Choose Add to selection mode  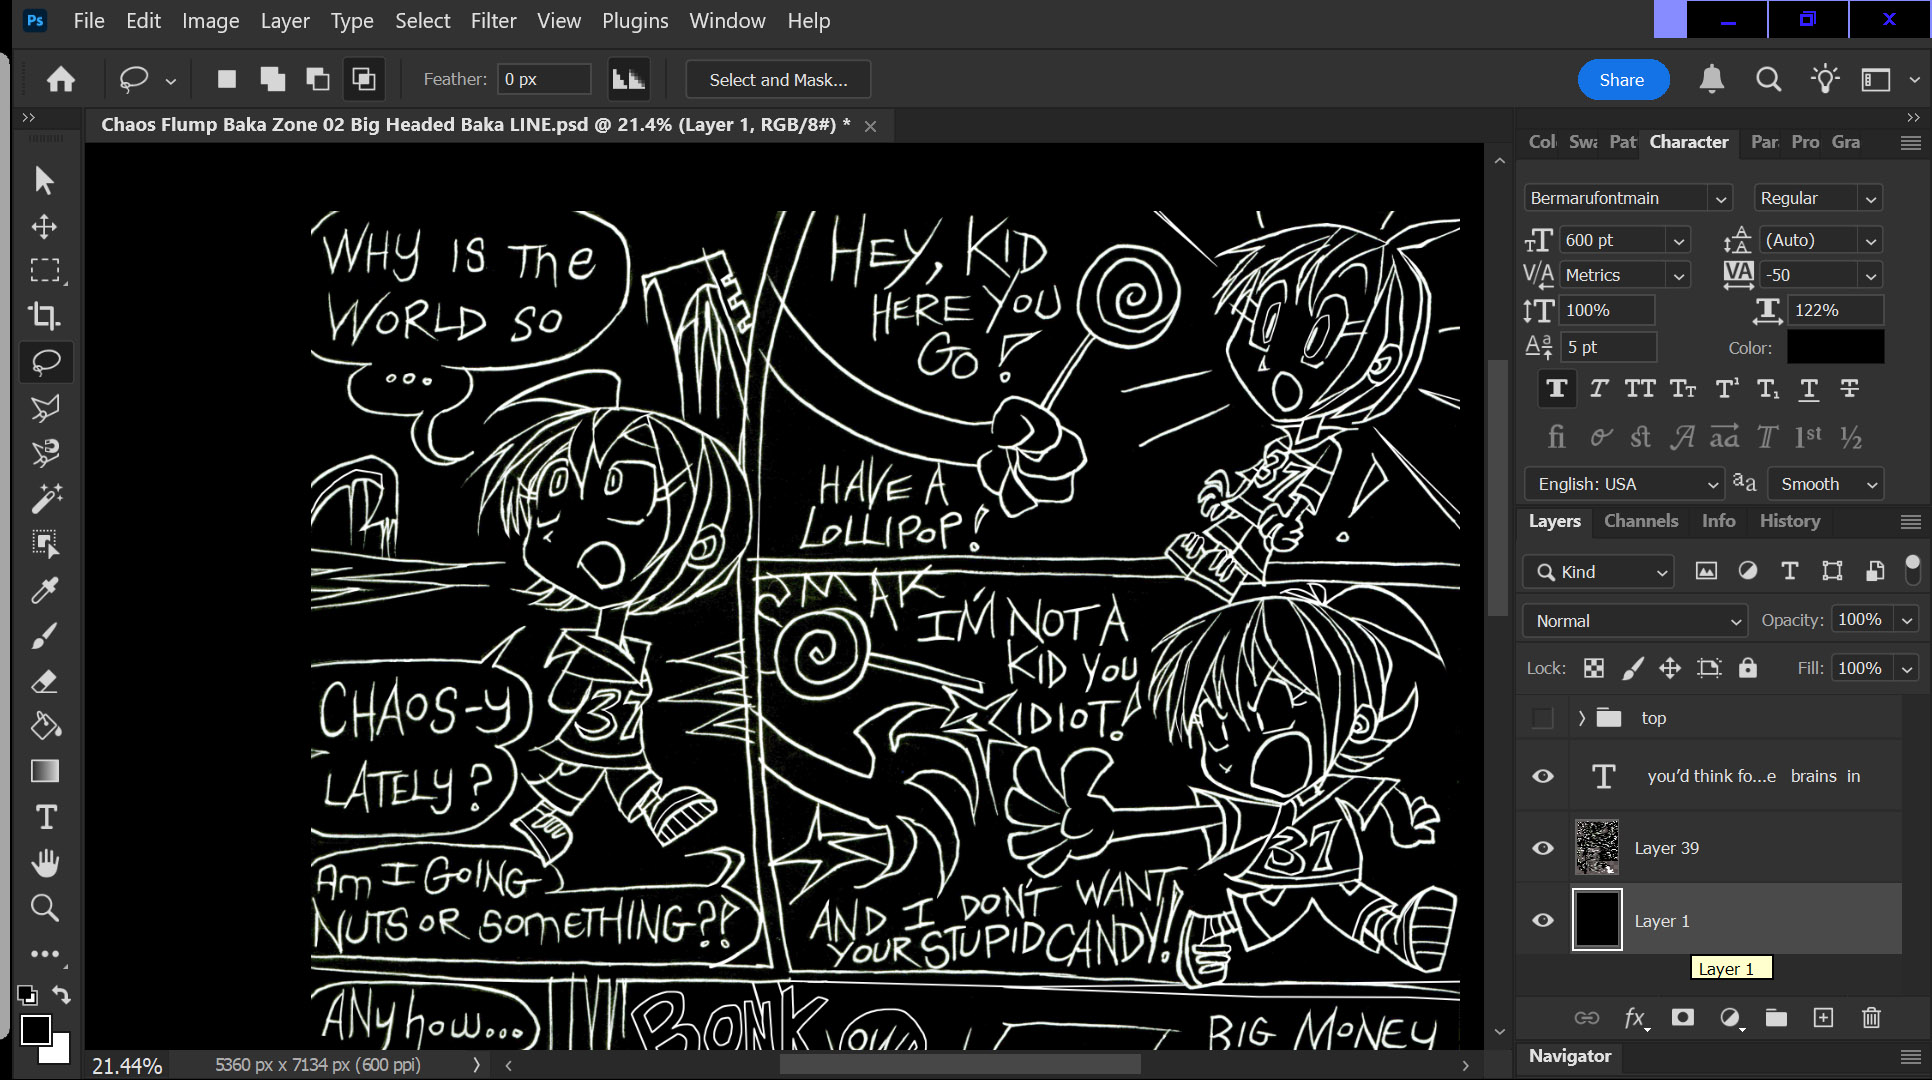pos(272,79)
